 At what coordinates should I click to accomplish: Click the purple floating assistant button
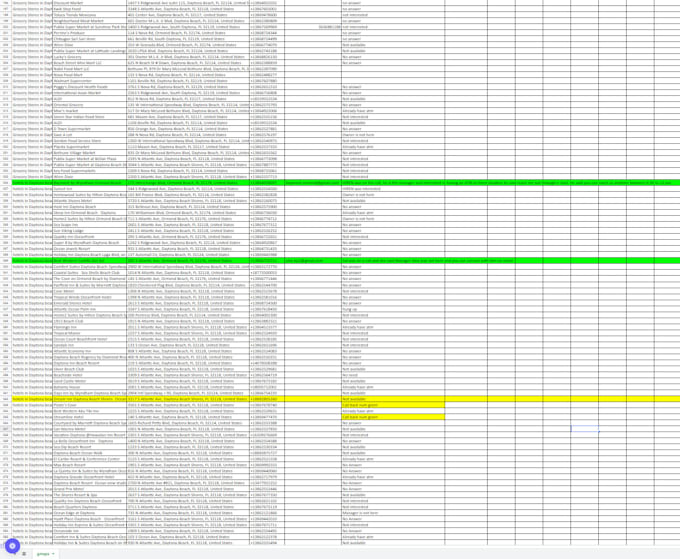12,546
